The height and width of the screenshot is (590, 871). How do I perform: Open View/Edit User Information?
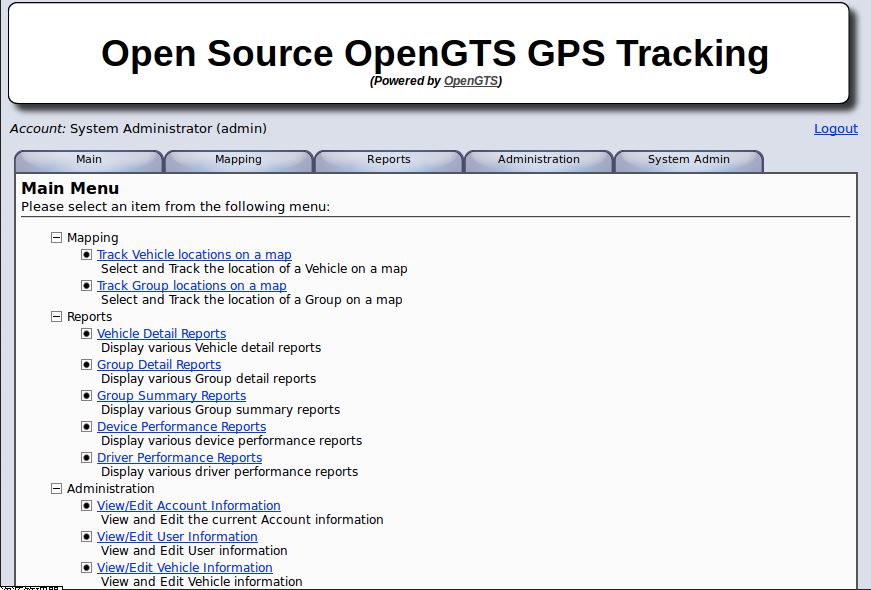click(x=177, y=537)
